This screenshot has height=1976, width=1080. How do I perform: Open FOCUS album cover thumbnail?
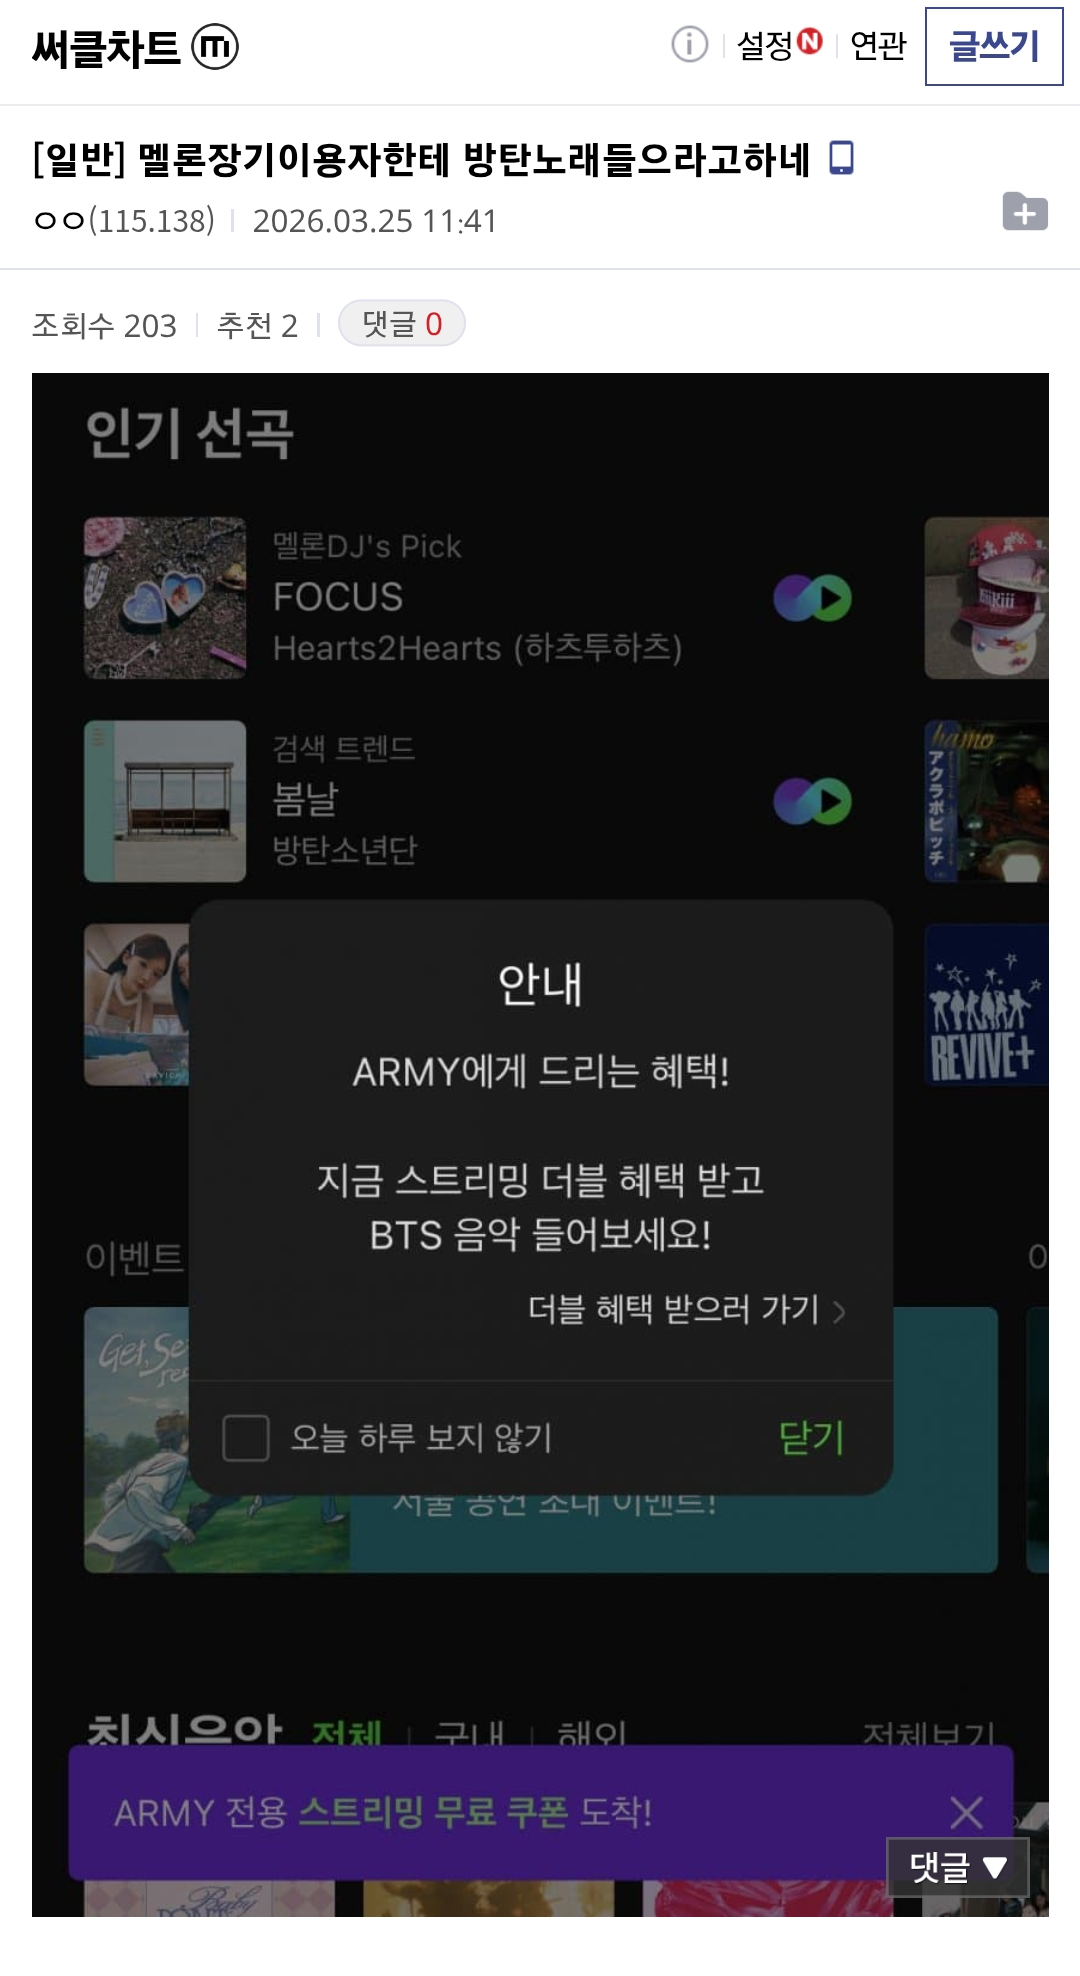click(165, 598)
